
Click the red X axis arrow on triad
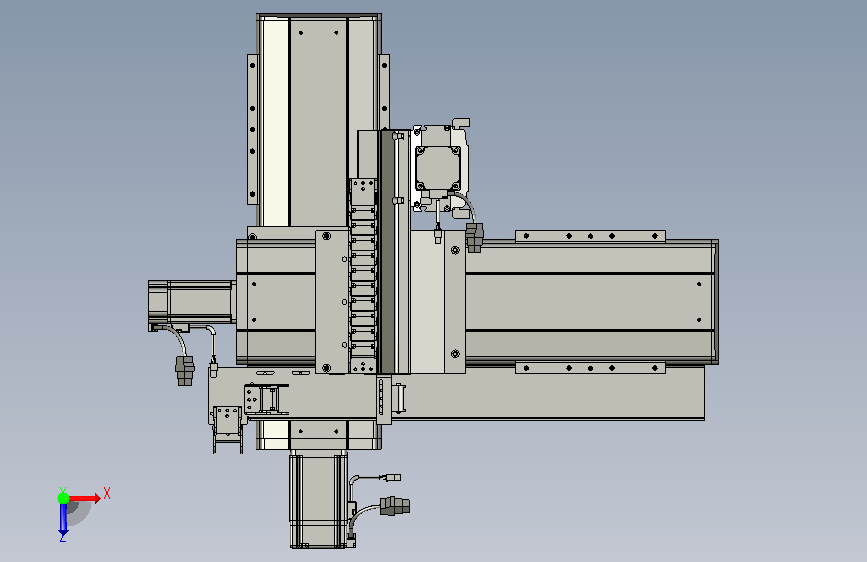[85, 498]
